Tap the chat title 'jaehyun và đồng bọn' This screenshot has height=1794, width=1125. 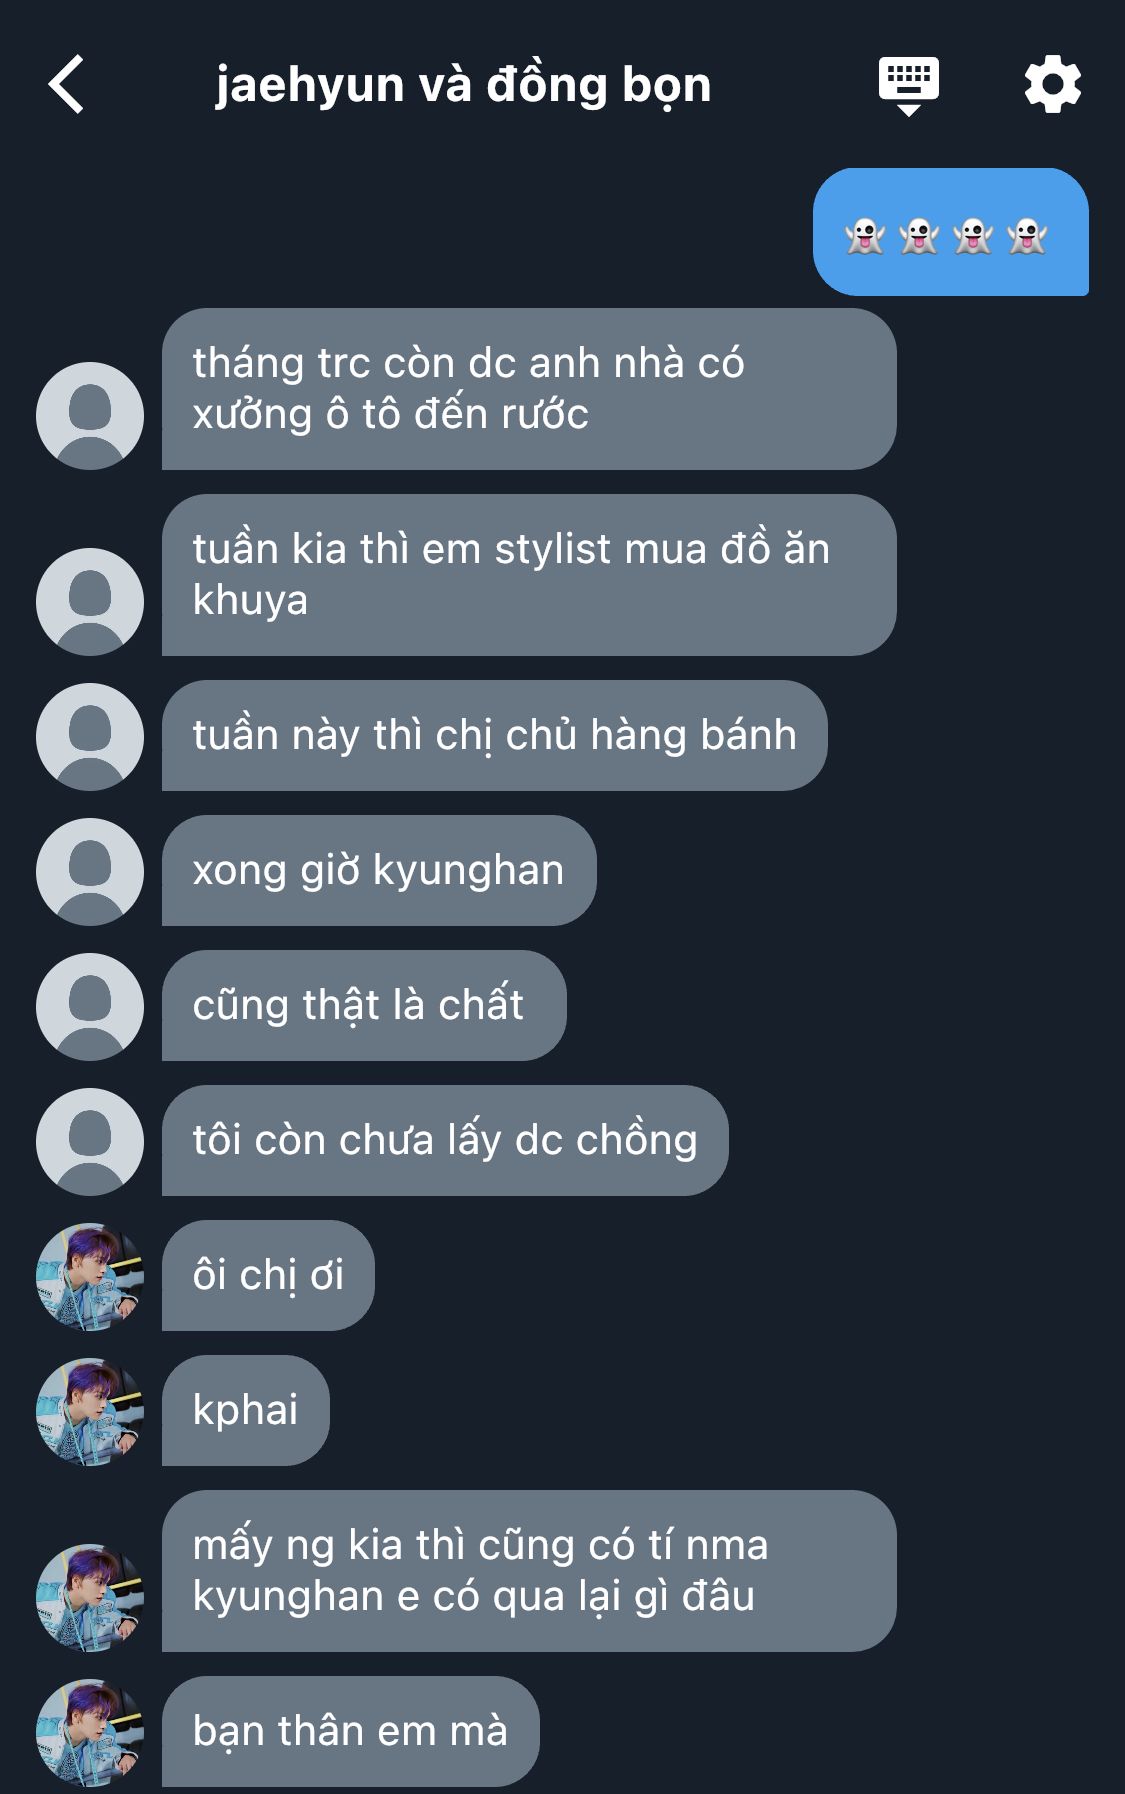[x=463, y=85]
